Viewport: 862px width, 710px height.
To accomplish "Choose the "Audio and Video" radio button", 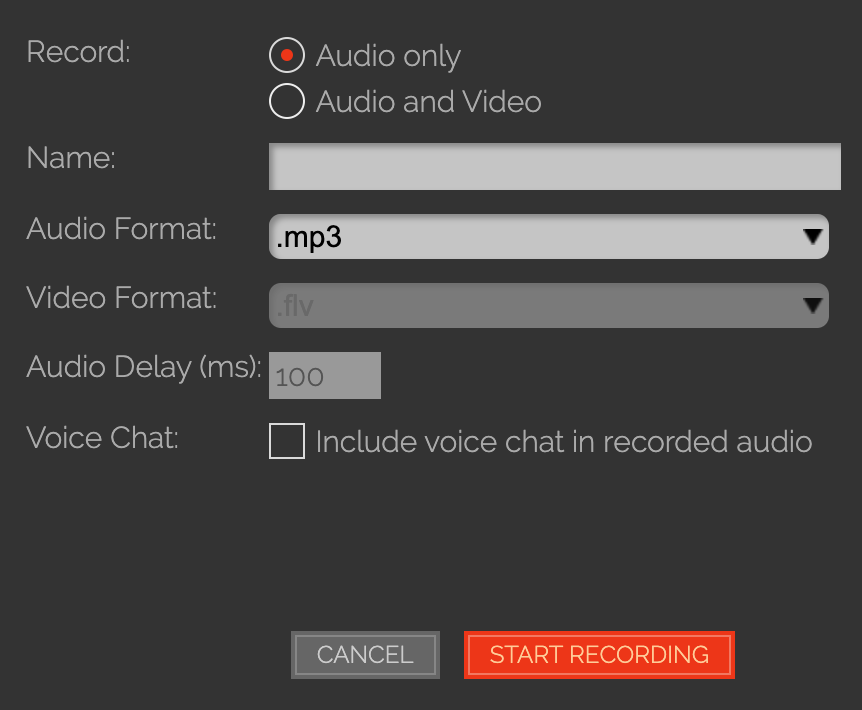I will pyautogui.click(x=287, y=101).
